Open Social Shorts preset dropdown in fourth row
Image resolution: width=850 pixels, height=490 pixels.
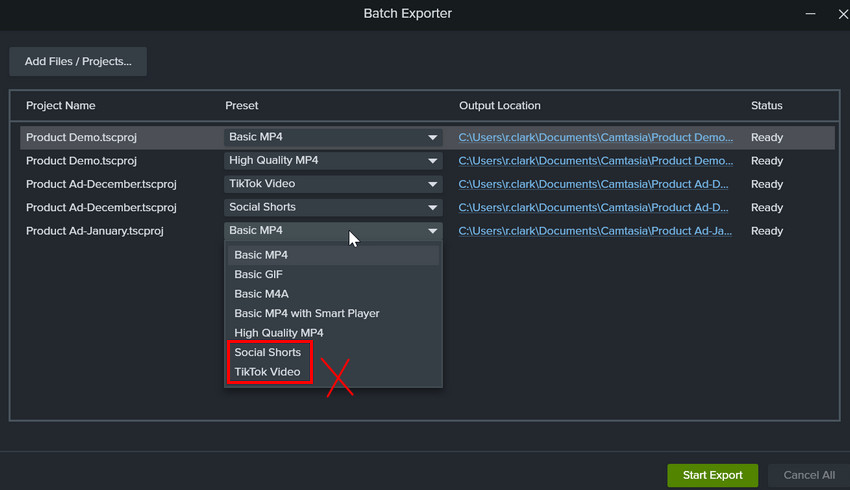coord(333,207)
